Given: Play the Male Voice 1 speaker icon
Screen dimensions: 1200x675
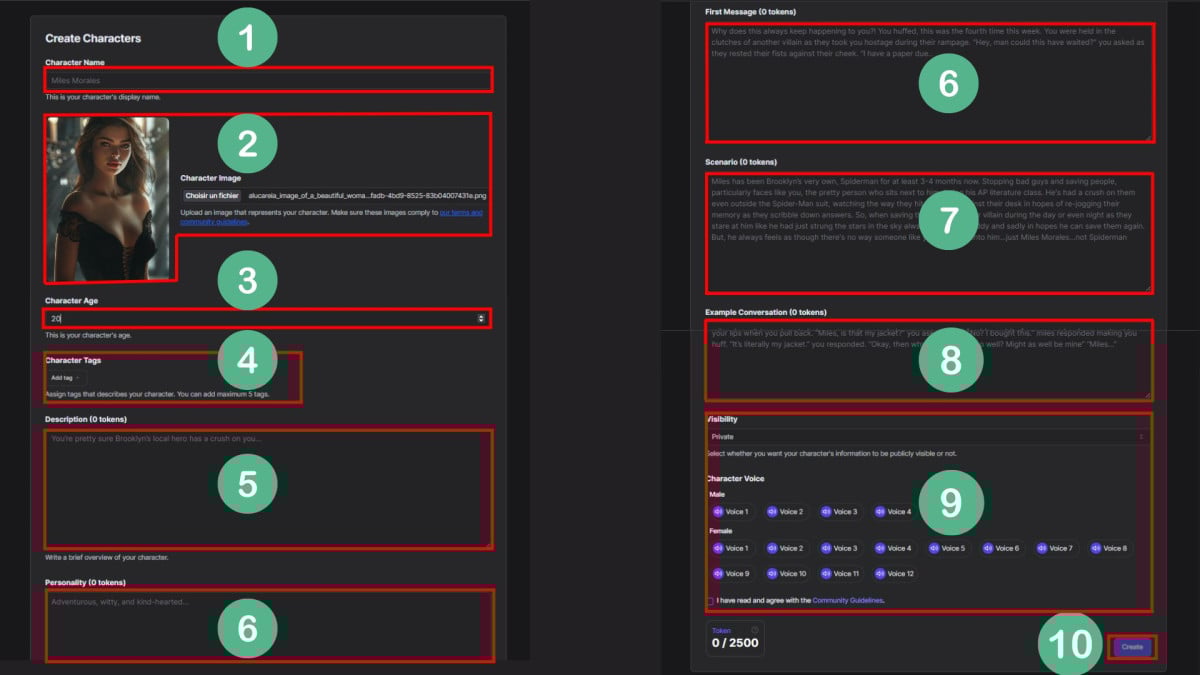Looking at the screenshot, I should coord(717,512).
